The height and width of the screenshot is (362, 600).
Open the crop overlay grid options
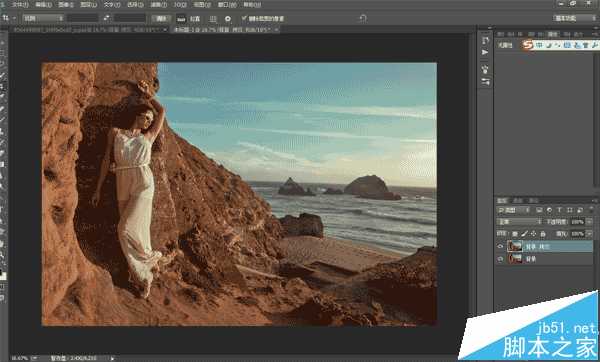(x=213, y=18)
